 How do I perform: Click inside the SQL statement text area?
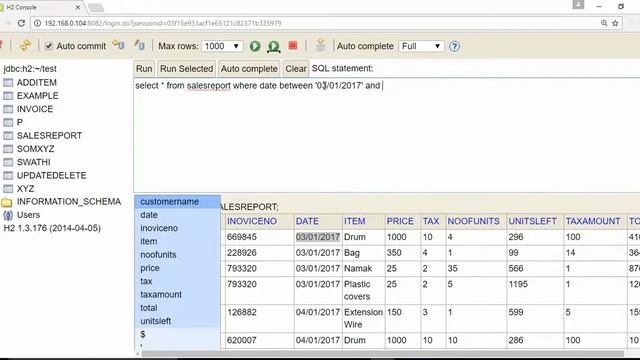(x=387, y=135)
